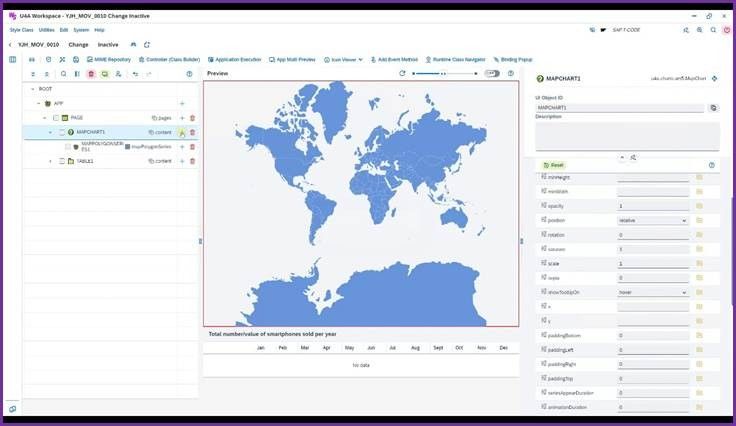Check the TABLE1 node checkbox
This screenshot has height=426, width=736.
pyautogui.click(x=61, y=161)
